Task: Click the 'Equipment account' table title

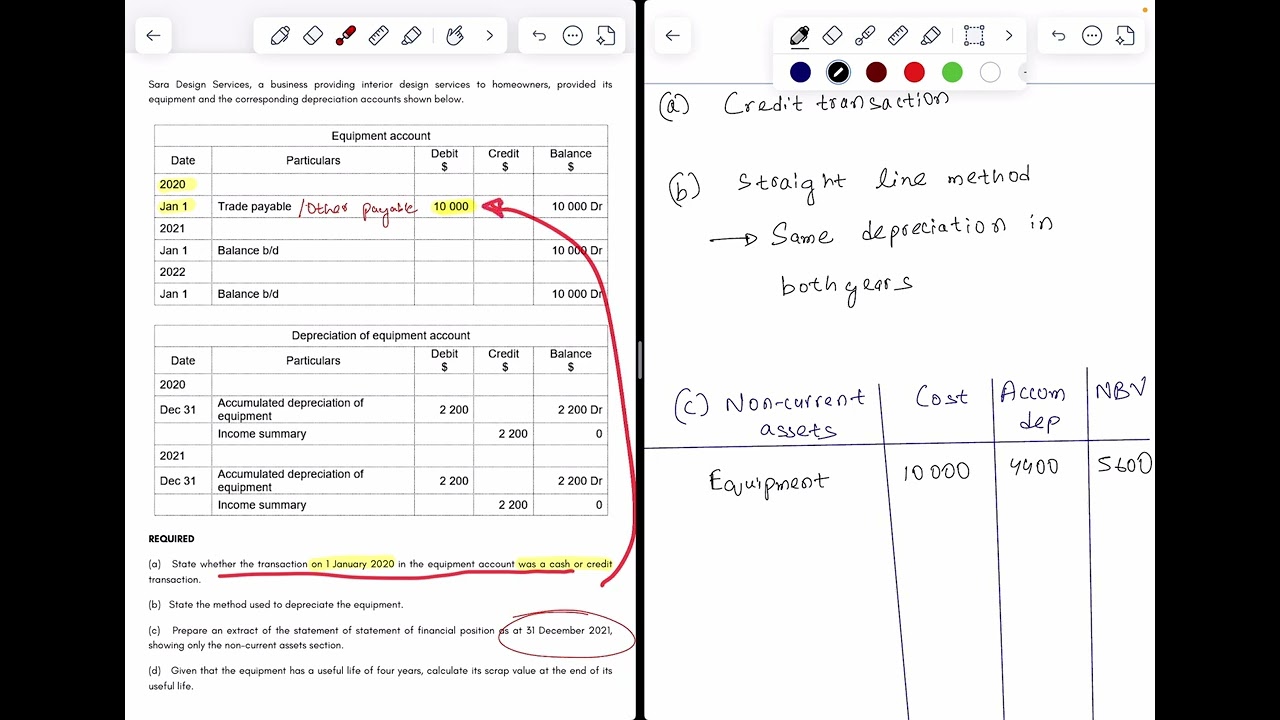Action: (381, 136)
